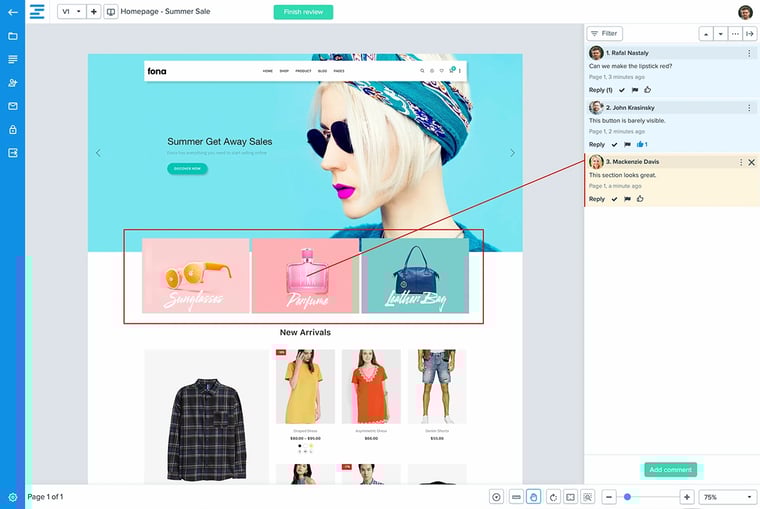Click the compare versions icon beside plus button
This screenshot has width=760, height=509.
tap(110, 12)
